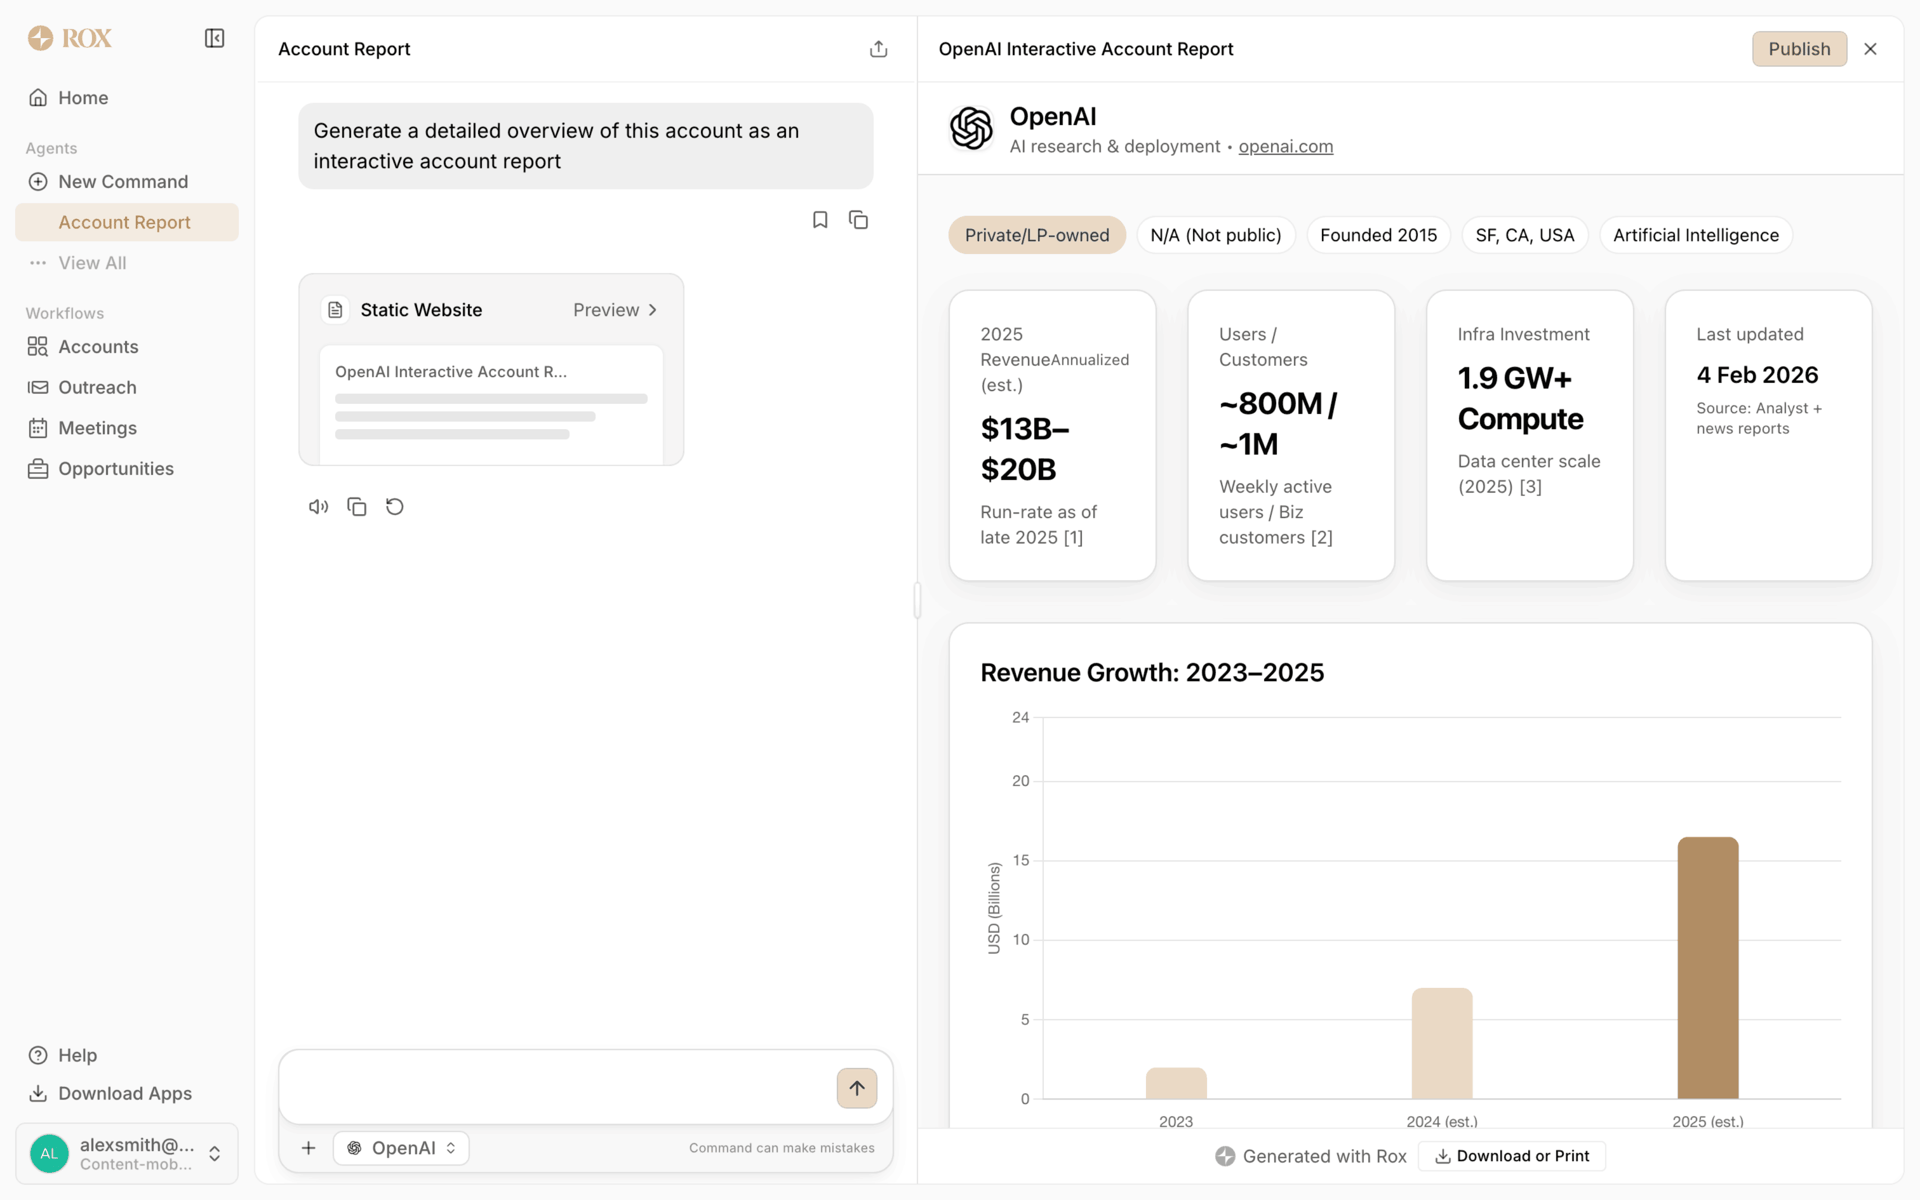Select the Account Report agent item
Image resolution: width=1920 pixels, height=1200 pixels.
point(127,222)
